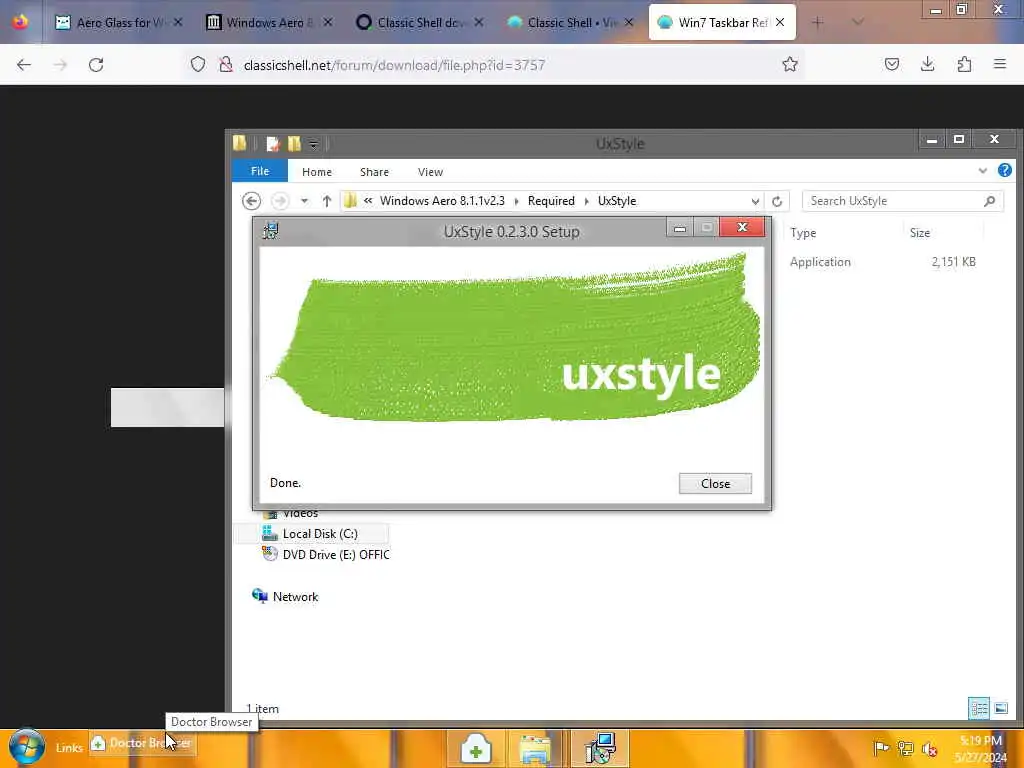The image size is (1024, 768).
Task: Select Network in navigation pane
Action: pyautogui.click(x=285, y=596)
